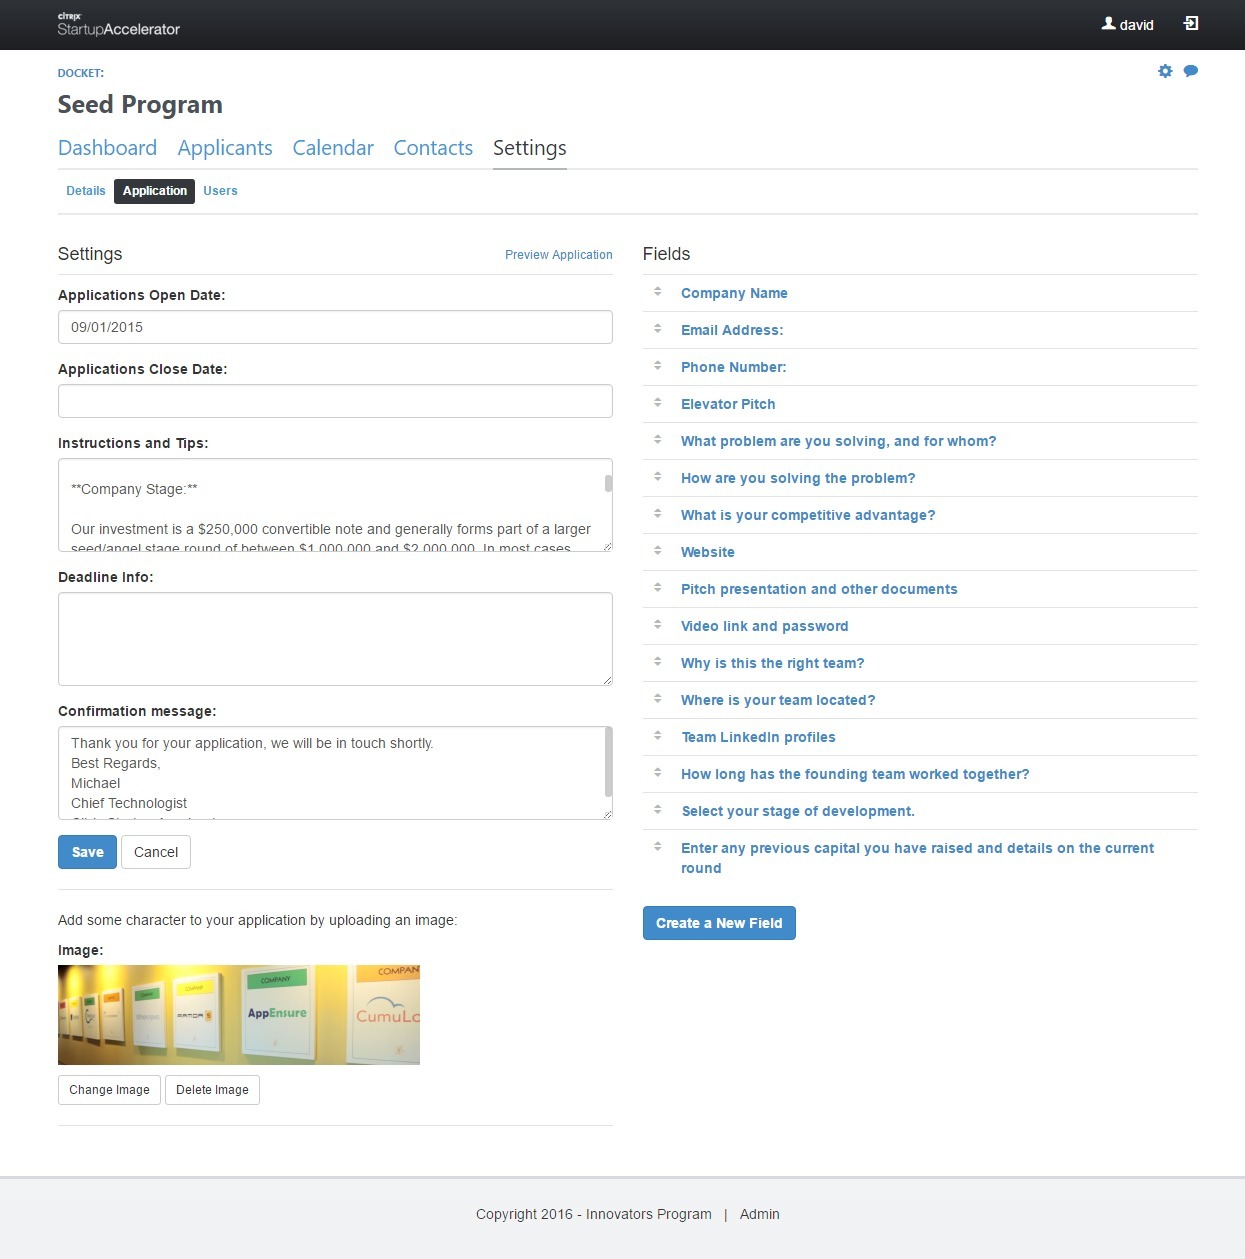The image size is (1245, 1259).
Task: Open Where is your team located field
Action: click(778, 700)
